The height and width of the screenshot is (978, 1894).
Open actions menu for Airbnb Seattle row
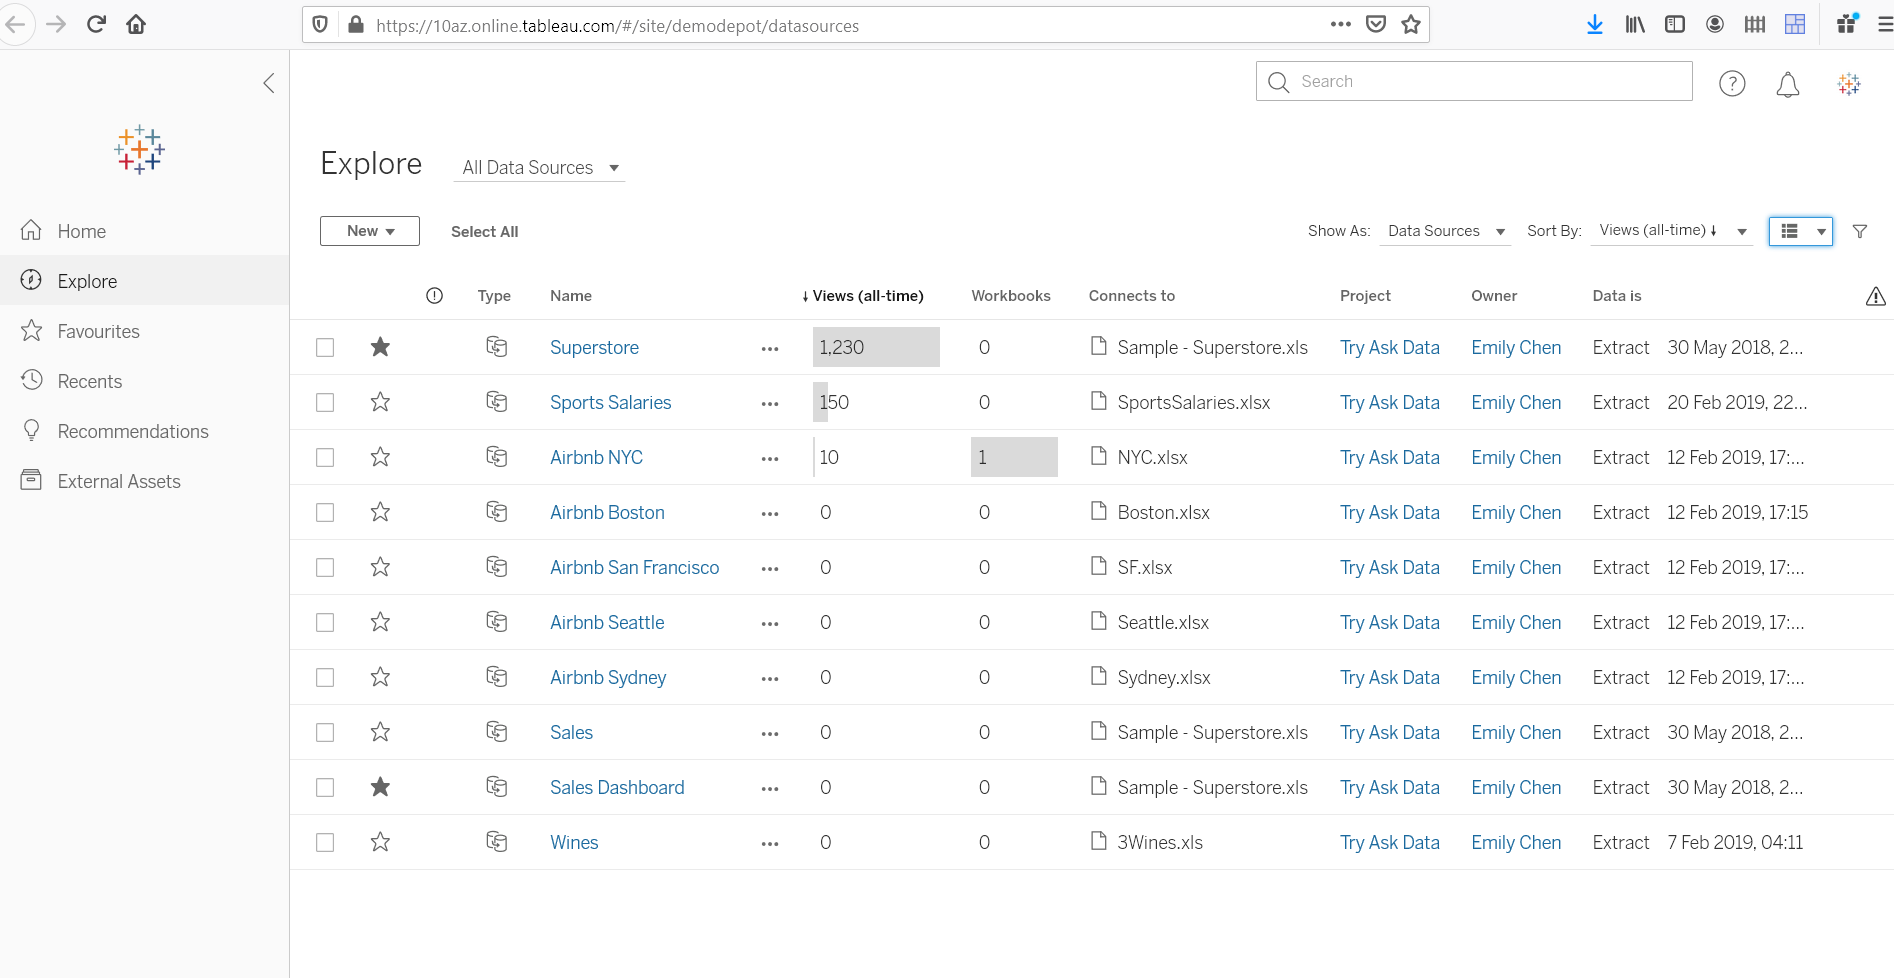coord(770,624)
